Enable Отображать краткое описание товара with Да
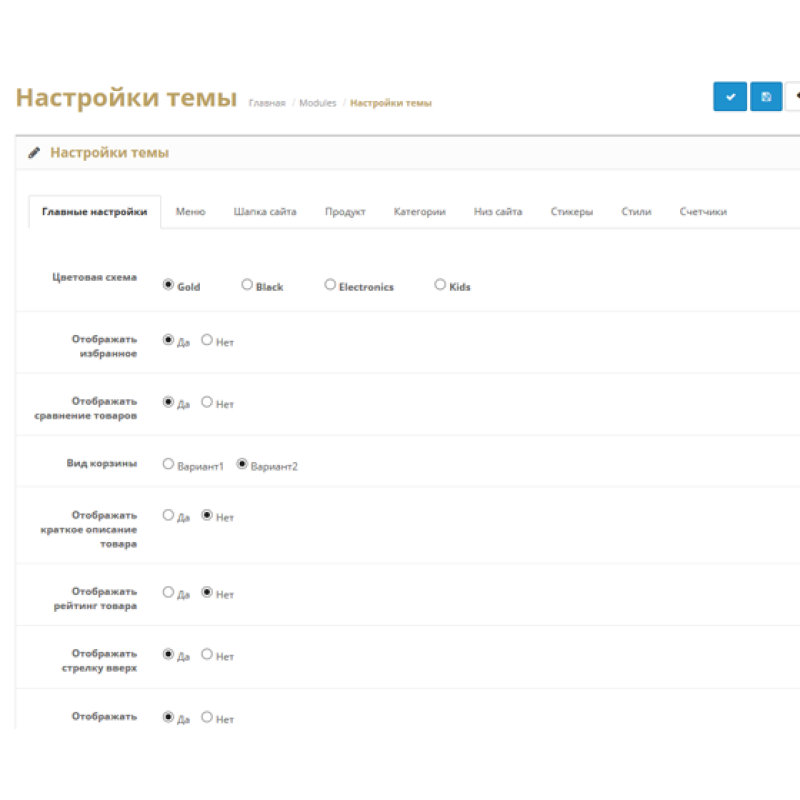 pos(168,515)
